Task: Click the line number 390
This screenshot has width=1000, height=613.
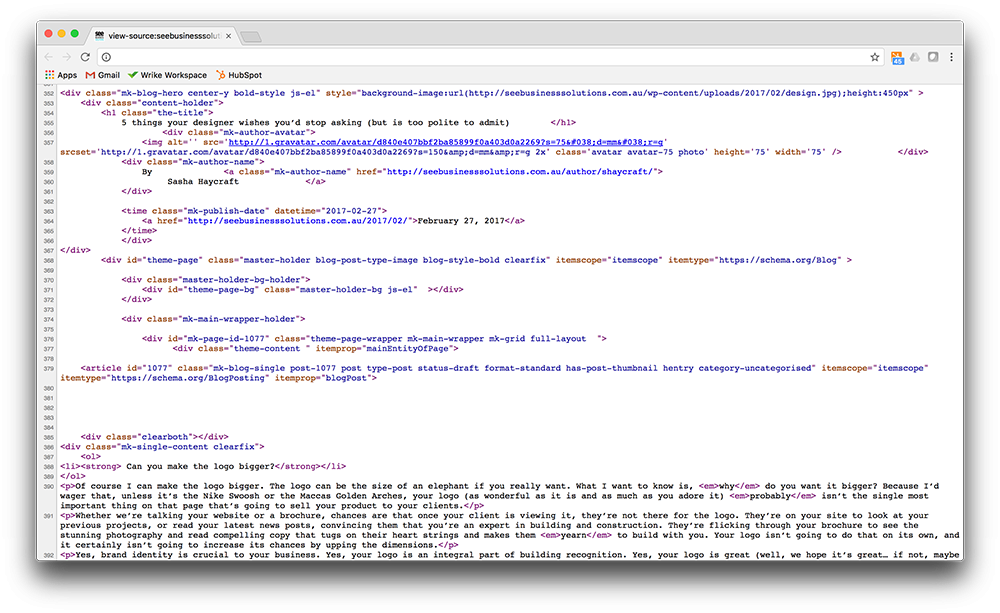Action: 49,487
